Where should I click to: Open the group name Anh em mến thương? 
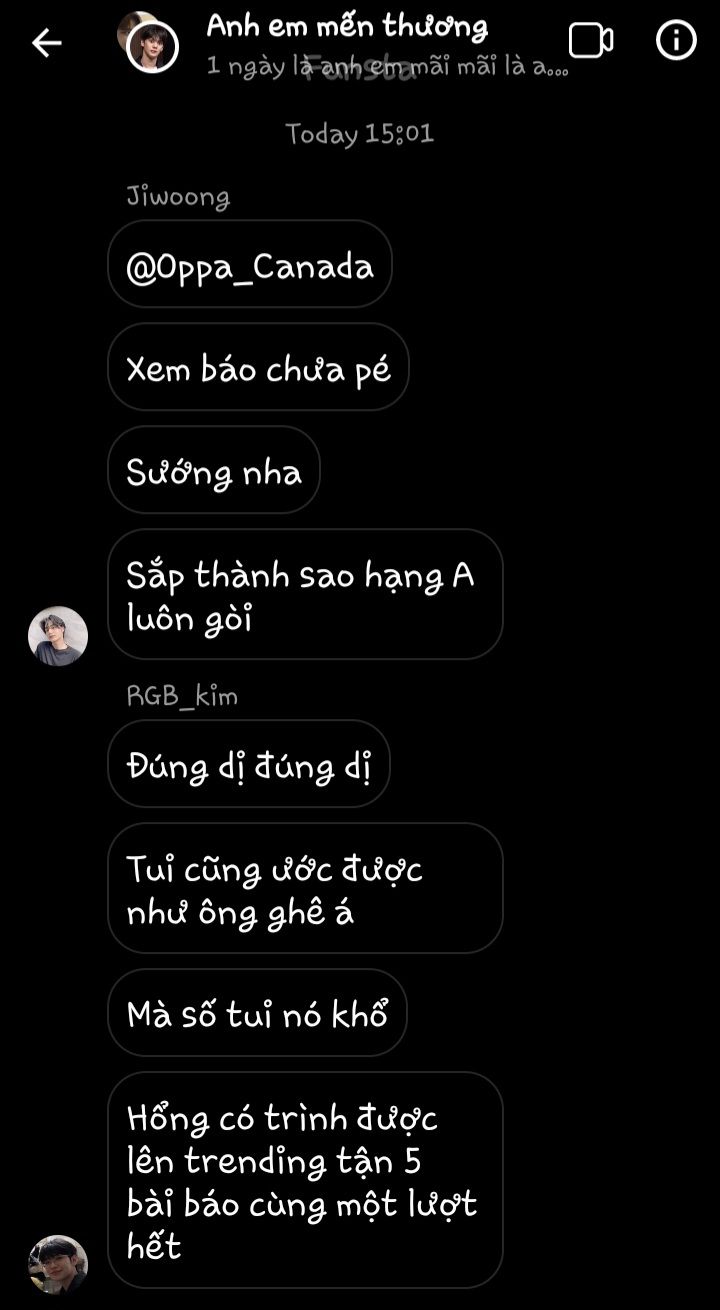pos(347,27)
